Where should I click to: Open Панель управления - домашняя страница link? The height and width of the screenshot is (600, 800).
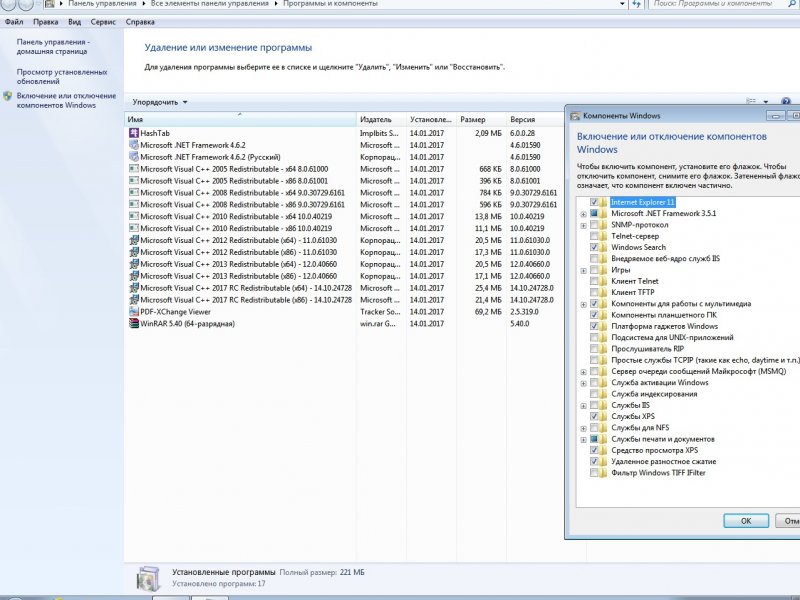click(x=53, y=46)
